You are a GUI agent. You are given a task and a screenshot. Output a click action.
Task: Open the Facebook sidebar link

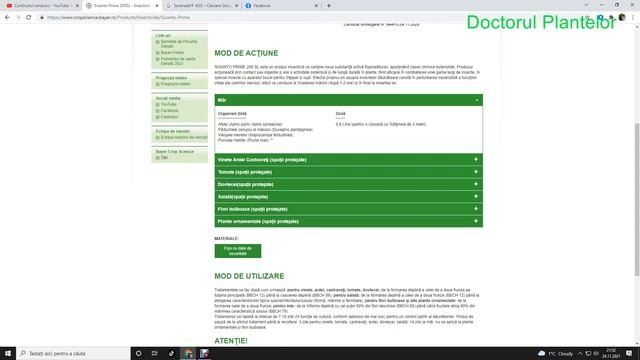[x=169, y=111]
